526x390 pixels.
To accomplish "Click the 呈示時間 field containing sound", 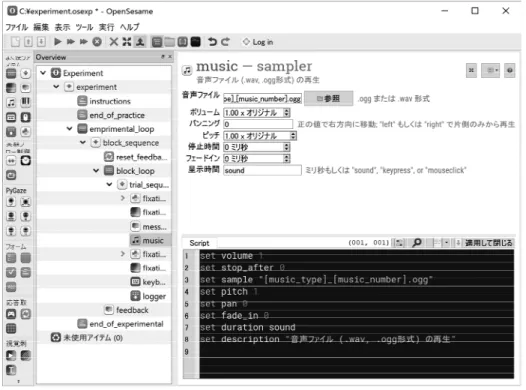I will pyautogui.click(x=262, y=170).
